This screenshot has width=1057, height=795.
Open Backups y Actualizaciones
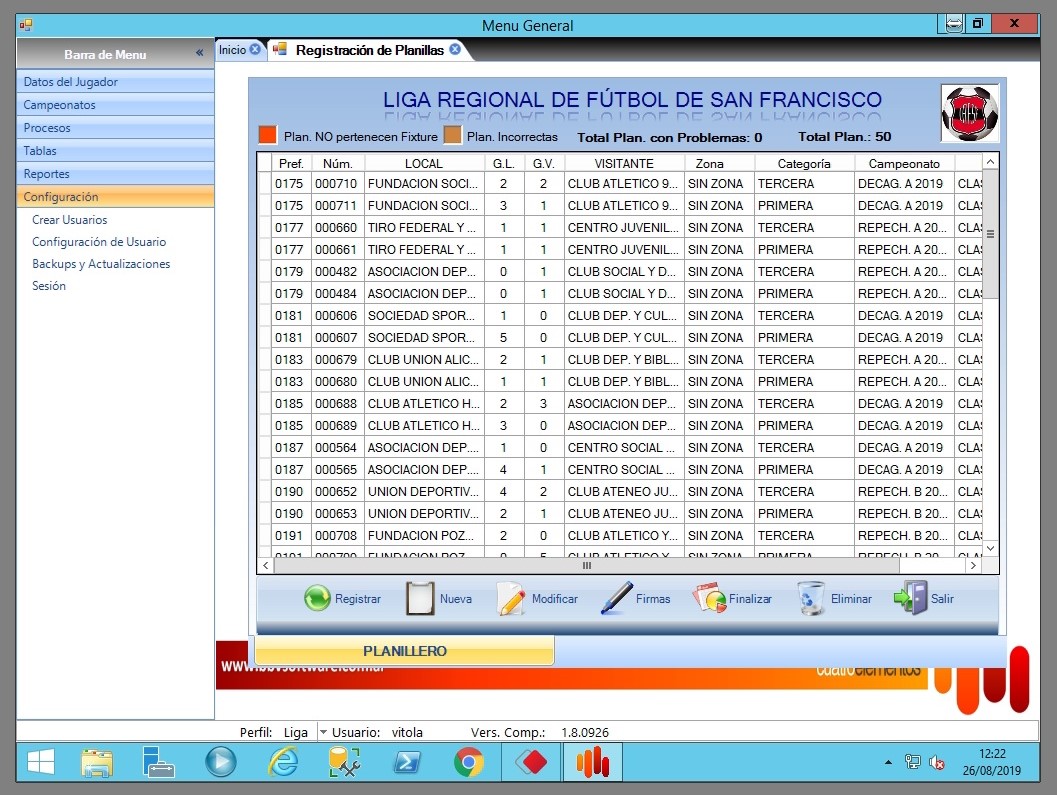pyautogui.click(x=101, y=264)
